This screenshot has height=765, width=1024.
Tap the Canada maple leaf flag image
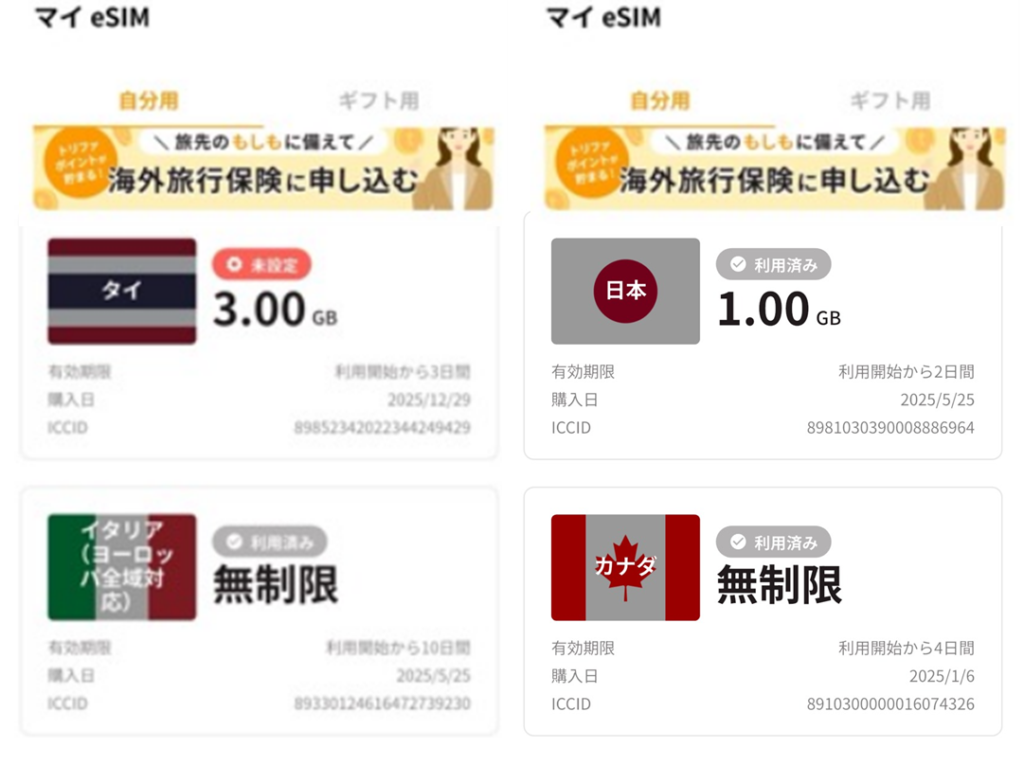[x=625, y=567]
